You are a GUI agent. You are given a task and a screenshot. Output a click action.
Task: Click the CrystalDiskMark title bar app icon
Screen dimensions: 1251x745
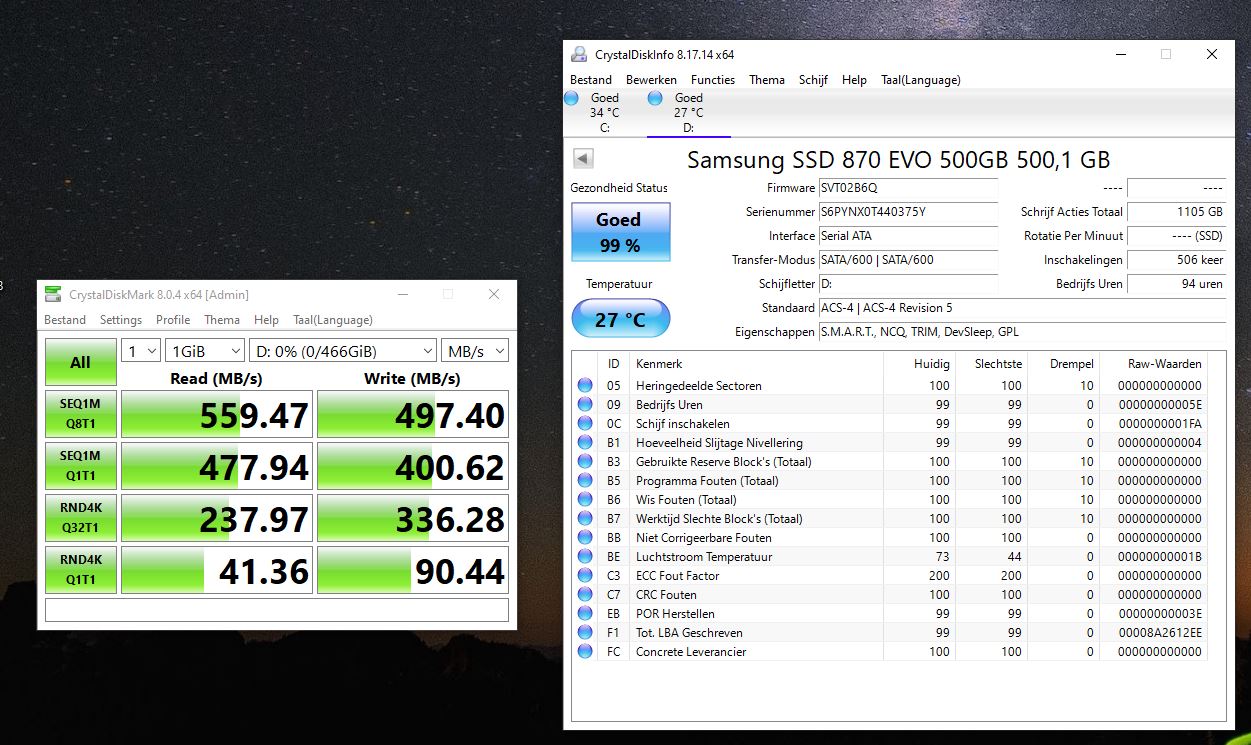point(53,294)
